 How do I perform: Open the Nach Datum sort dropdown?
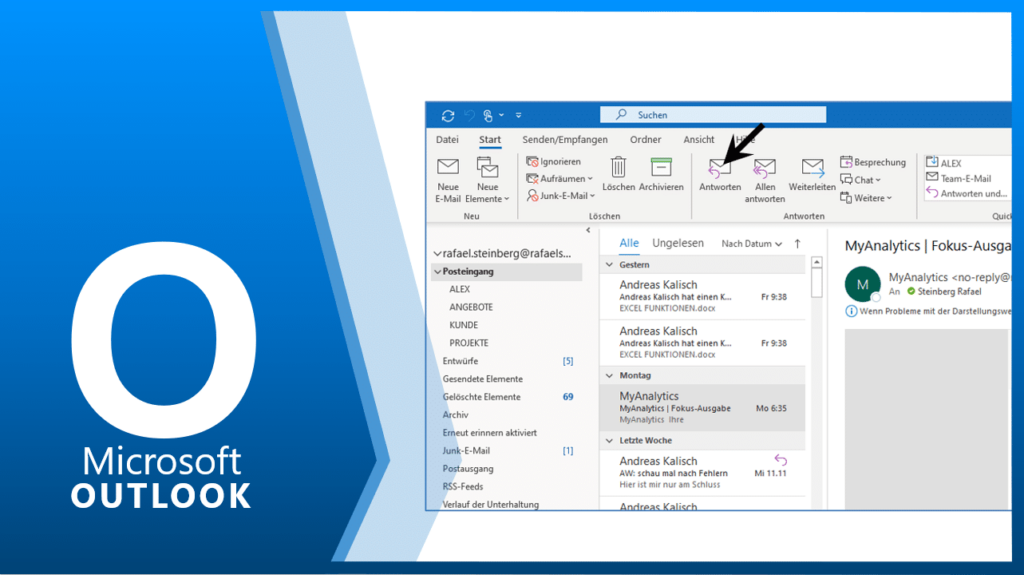751,244
